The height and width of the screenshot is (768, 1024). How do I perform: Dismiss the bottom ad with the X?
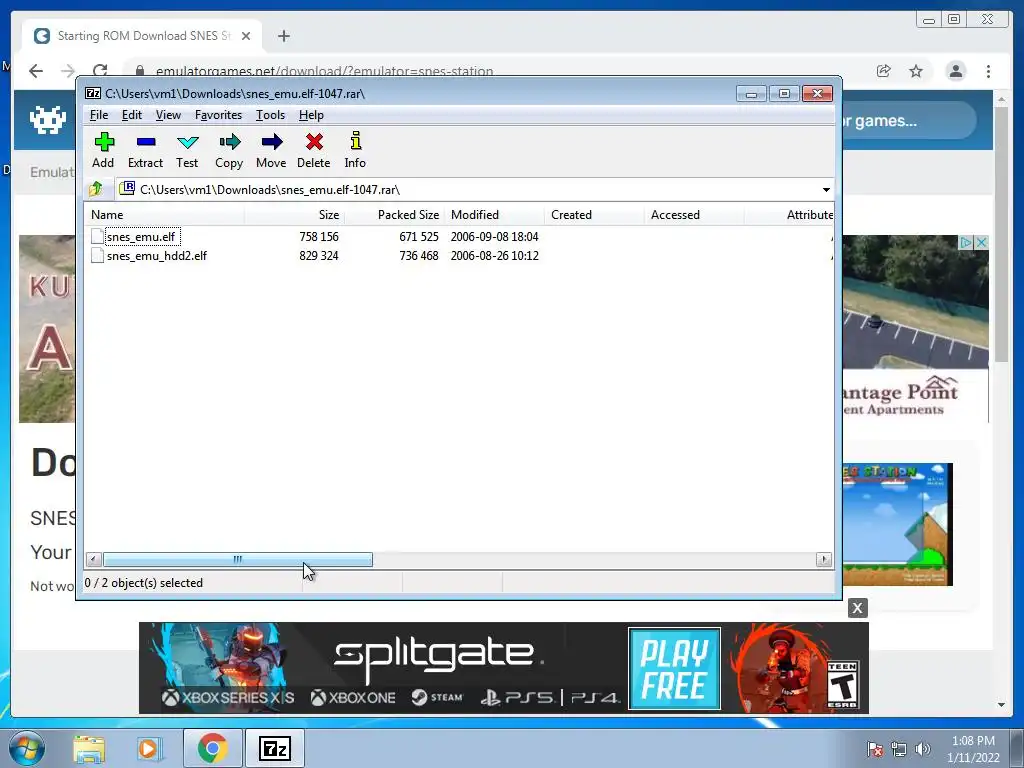point(857,608)
